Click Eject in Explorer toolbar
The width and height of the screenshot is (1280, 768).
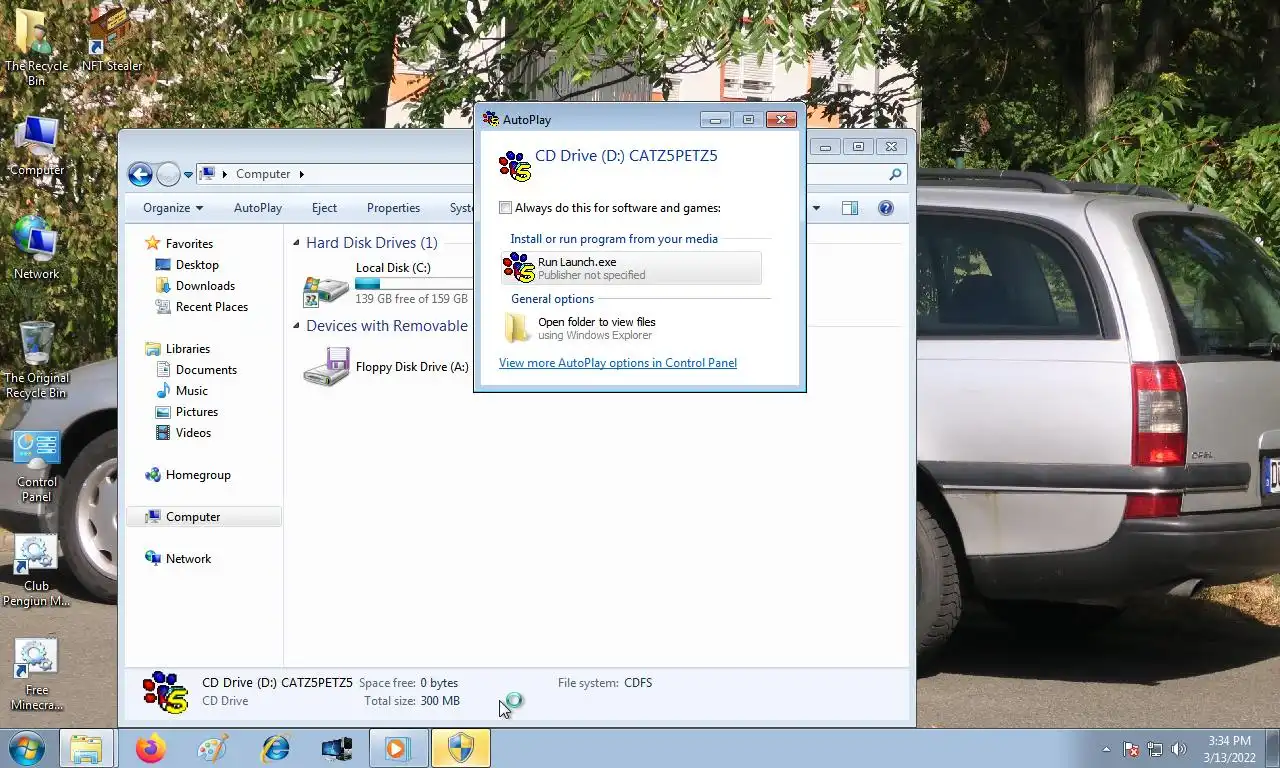324,208
